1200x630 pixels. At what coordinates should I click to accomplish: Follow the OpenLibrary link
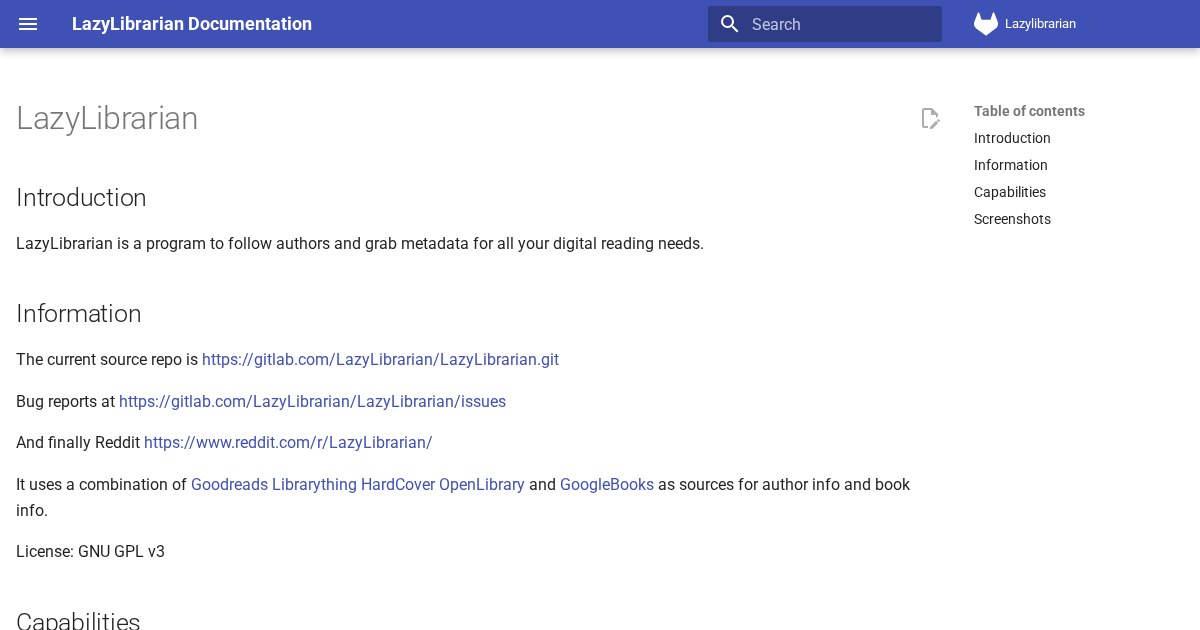(482, 484)
